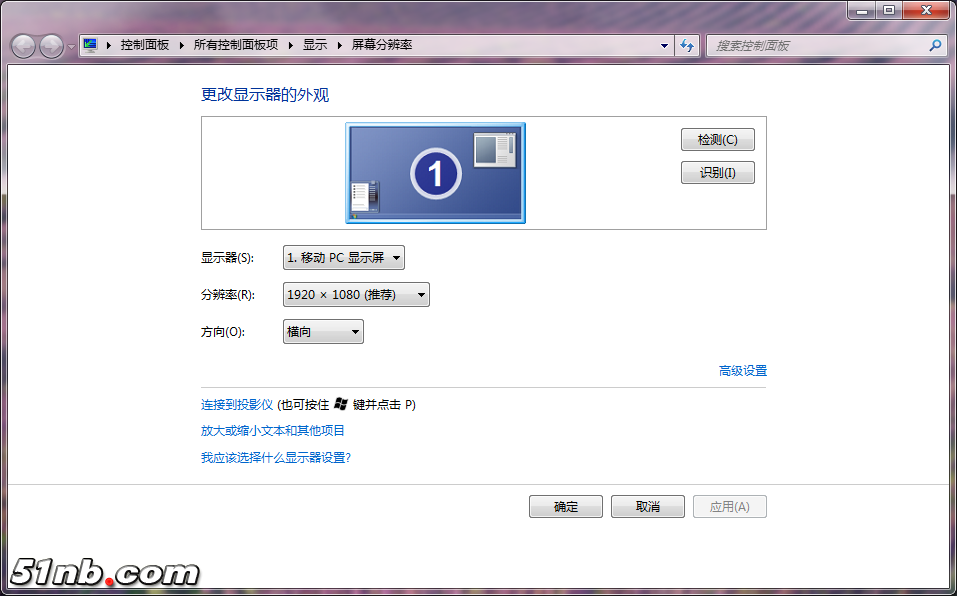Select 屏幕分辨率 breadcrumb
957x596 pixels.
click(x=382, y=45)
